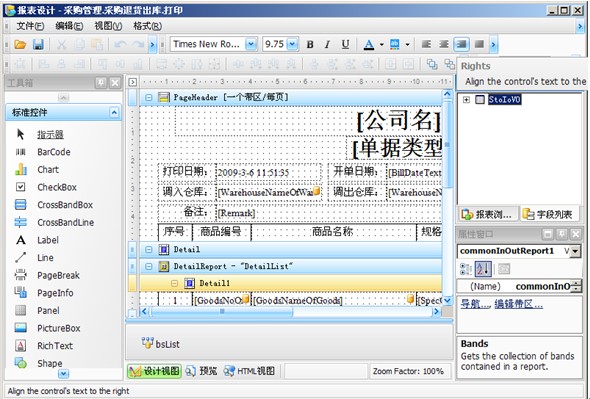The width and height of the screenshot is (590, 399).
Task: Expand the StoIoVO tree node
Action: (466, 100)
